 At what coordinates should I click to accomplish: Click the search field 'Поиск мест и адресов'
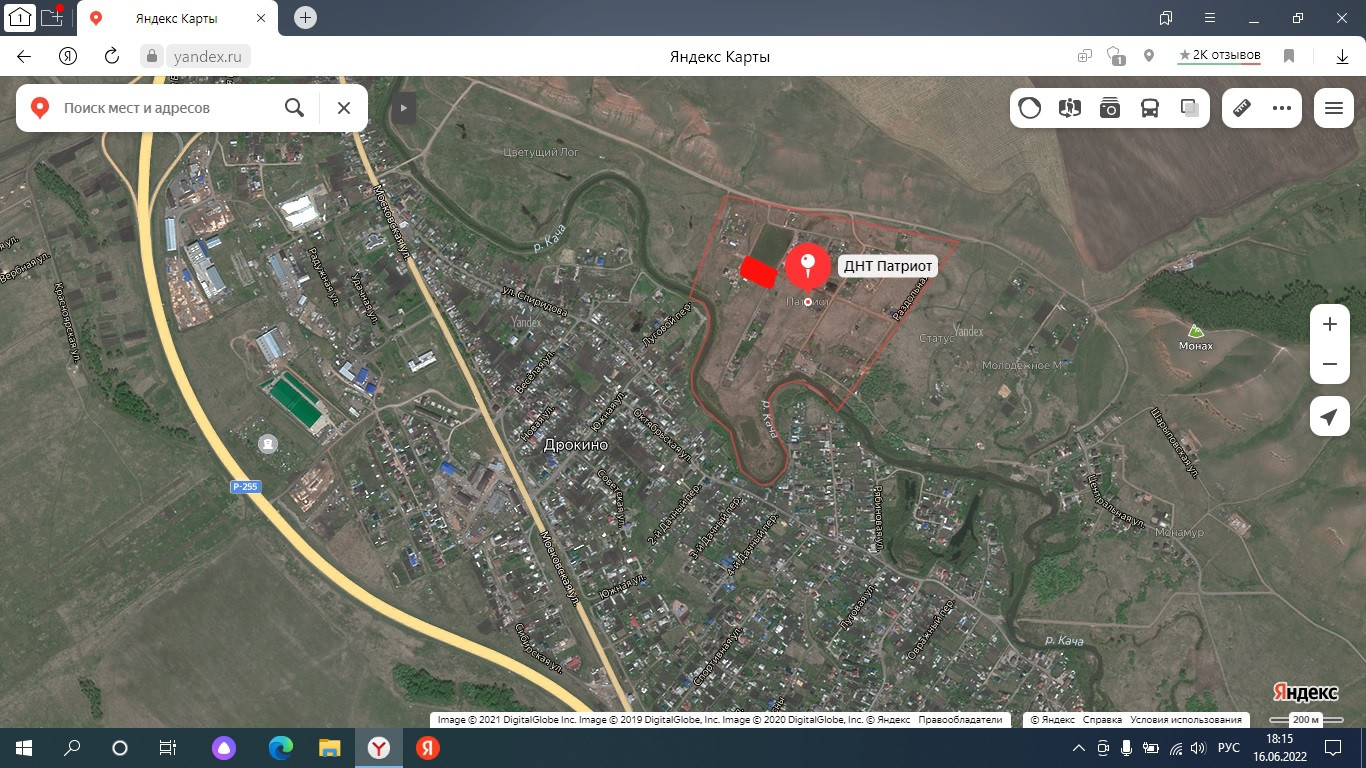pyautogui.click(x=165, y=108)
